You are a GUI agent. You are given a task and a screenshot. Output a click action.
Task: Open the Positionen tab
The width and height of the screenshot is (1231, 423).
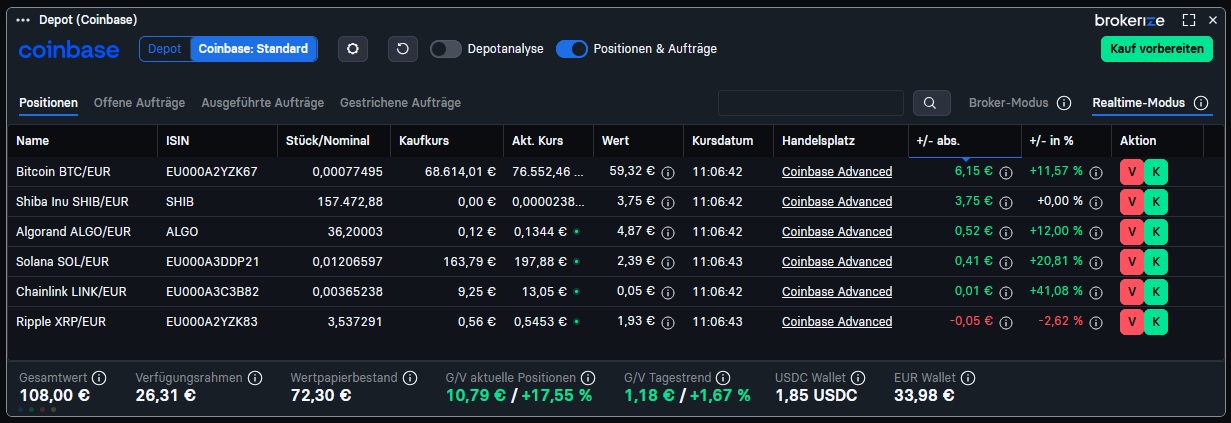(48, 103)
